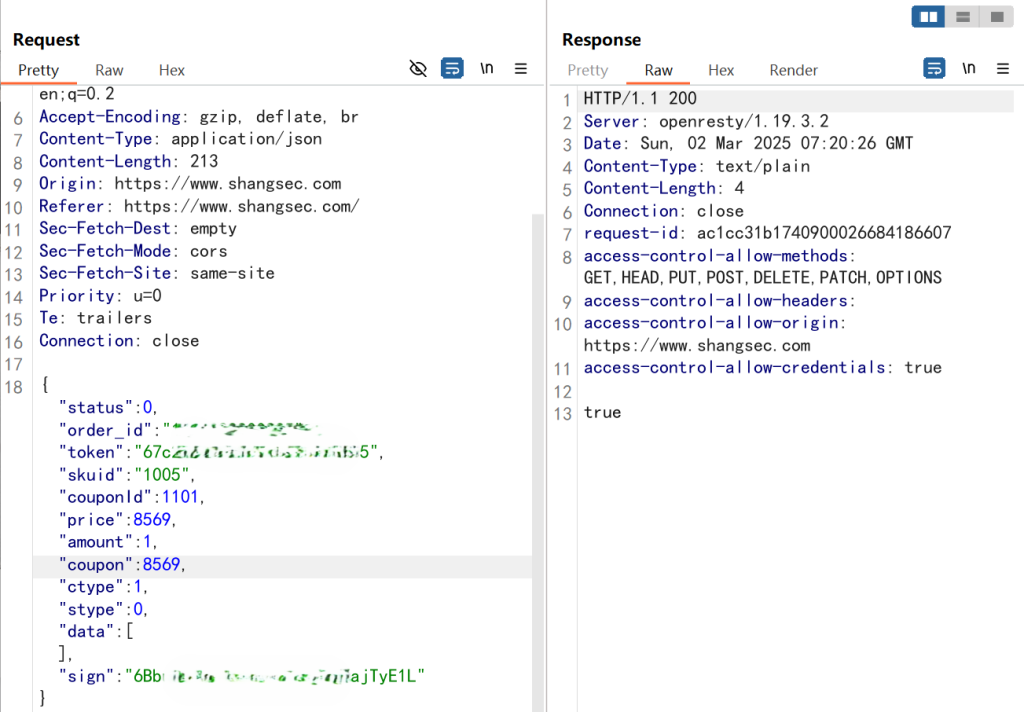The image size is (1024, 712).
Task: Click the response word wrap icon
Action: [934, 69]
